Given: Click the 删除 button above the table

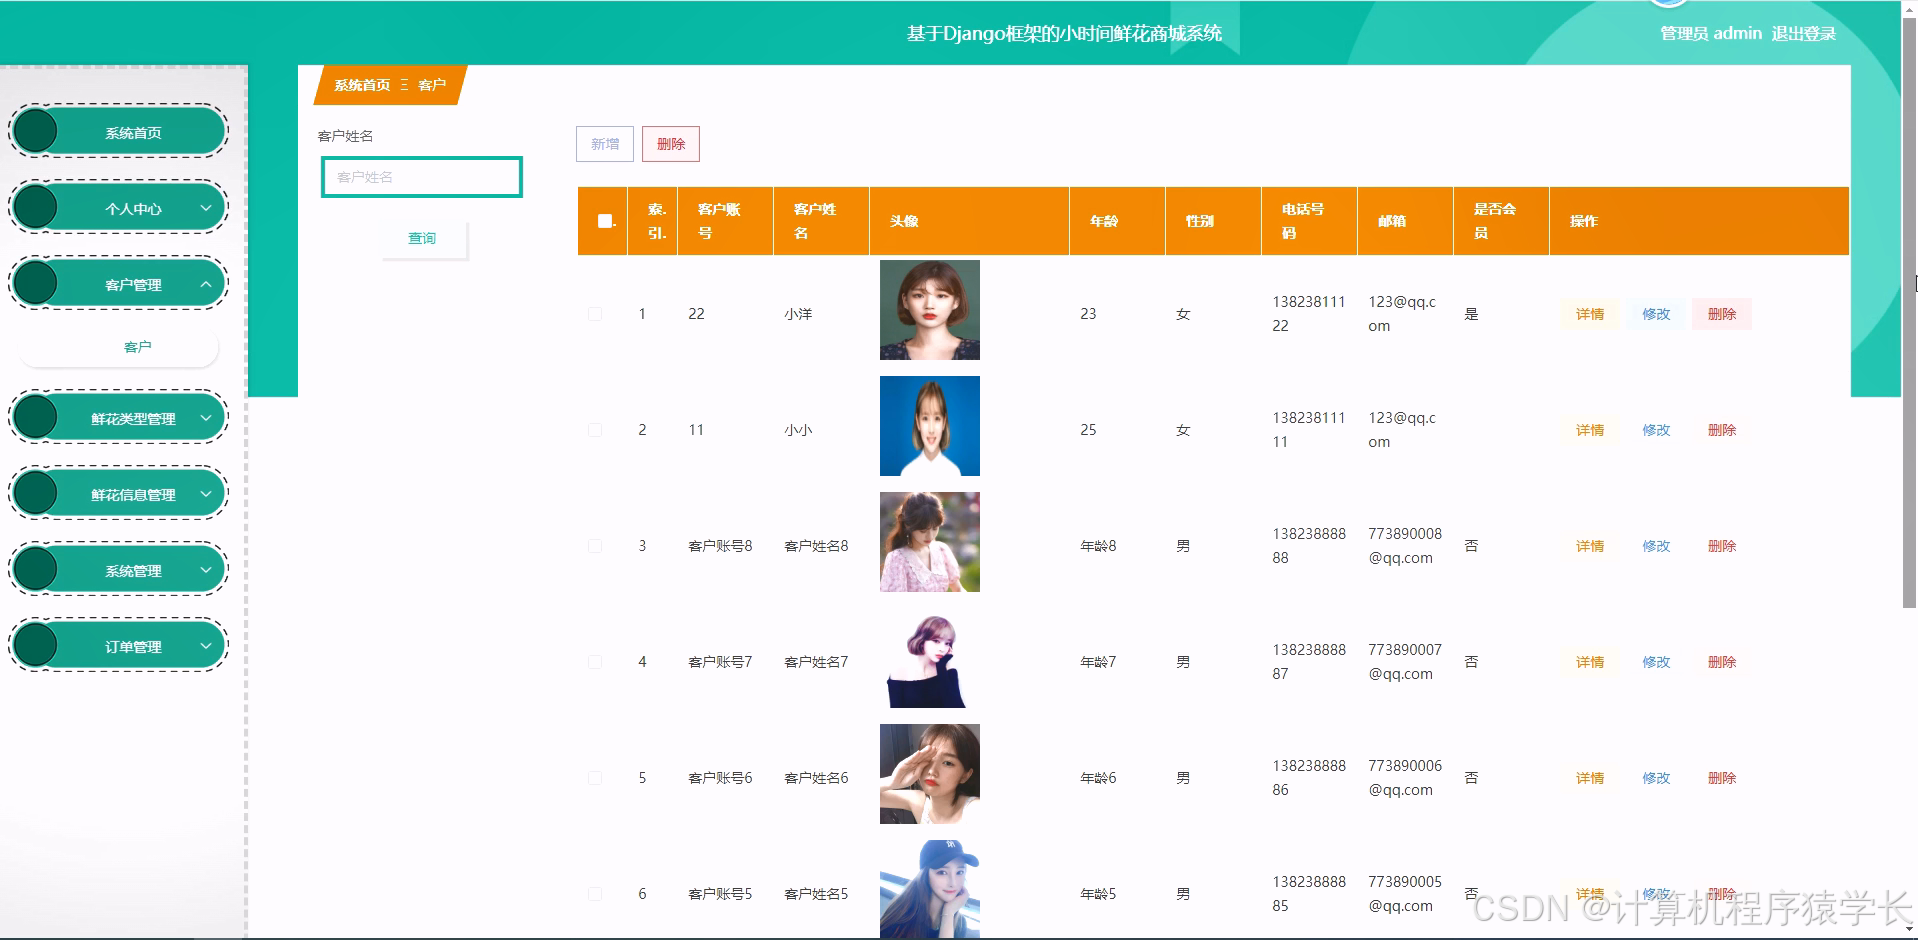Looking at the screenshot, I should click(x=671, y=144).
